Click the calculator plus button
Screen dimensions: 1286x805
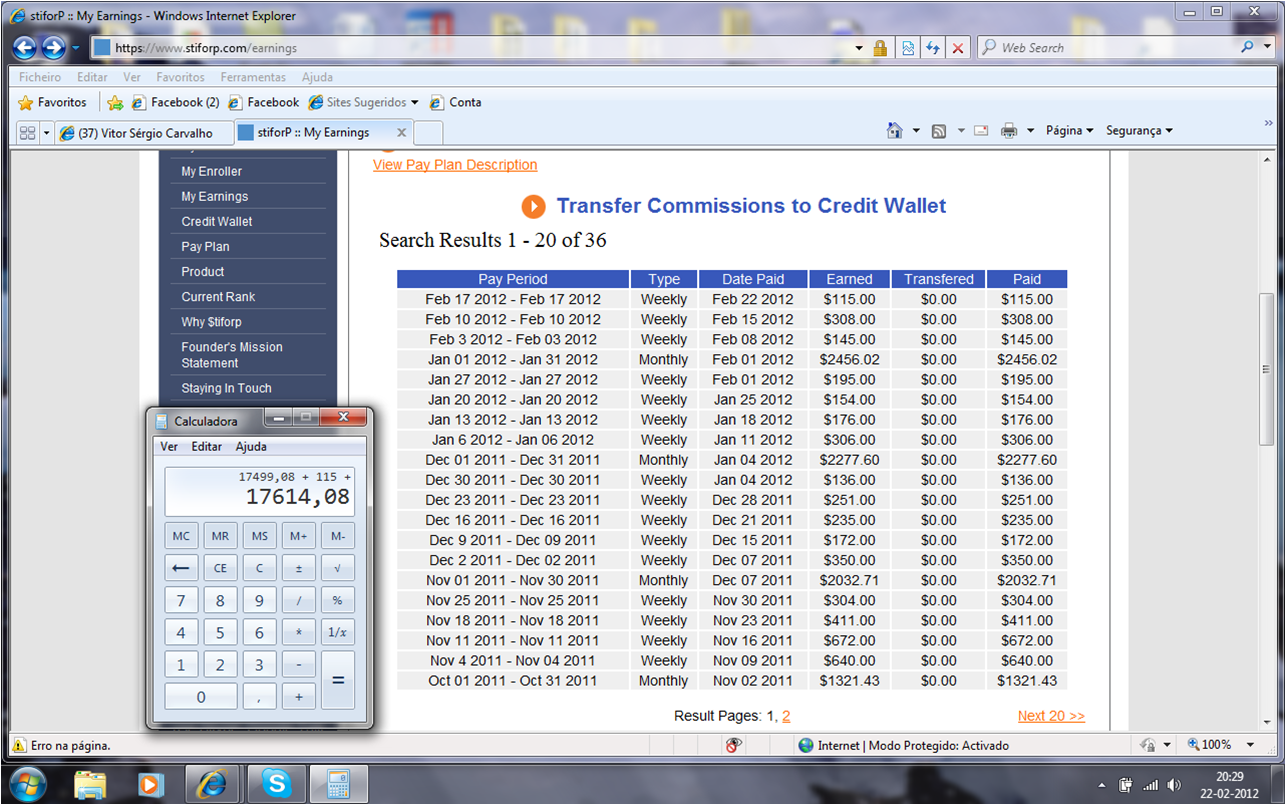299,696
